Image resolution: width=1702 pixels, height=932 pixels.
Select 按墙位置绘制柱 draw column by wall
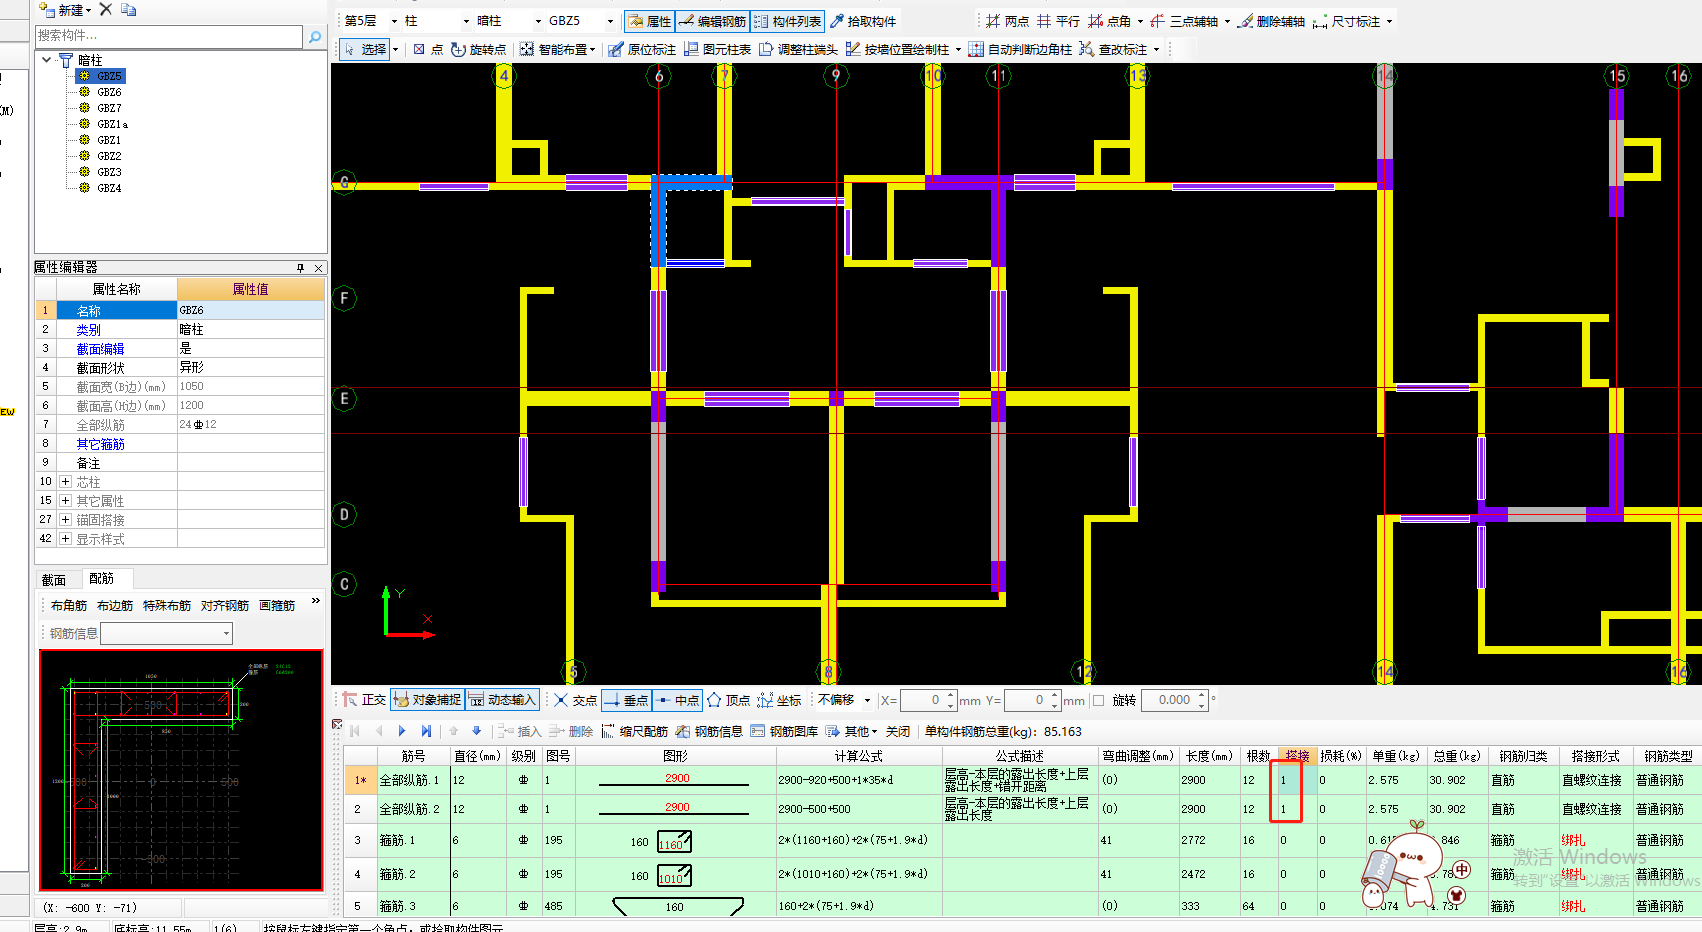point(897,49)
